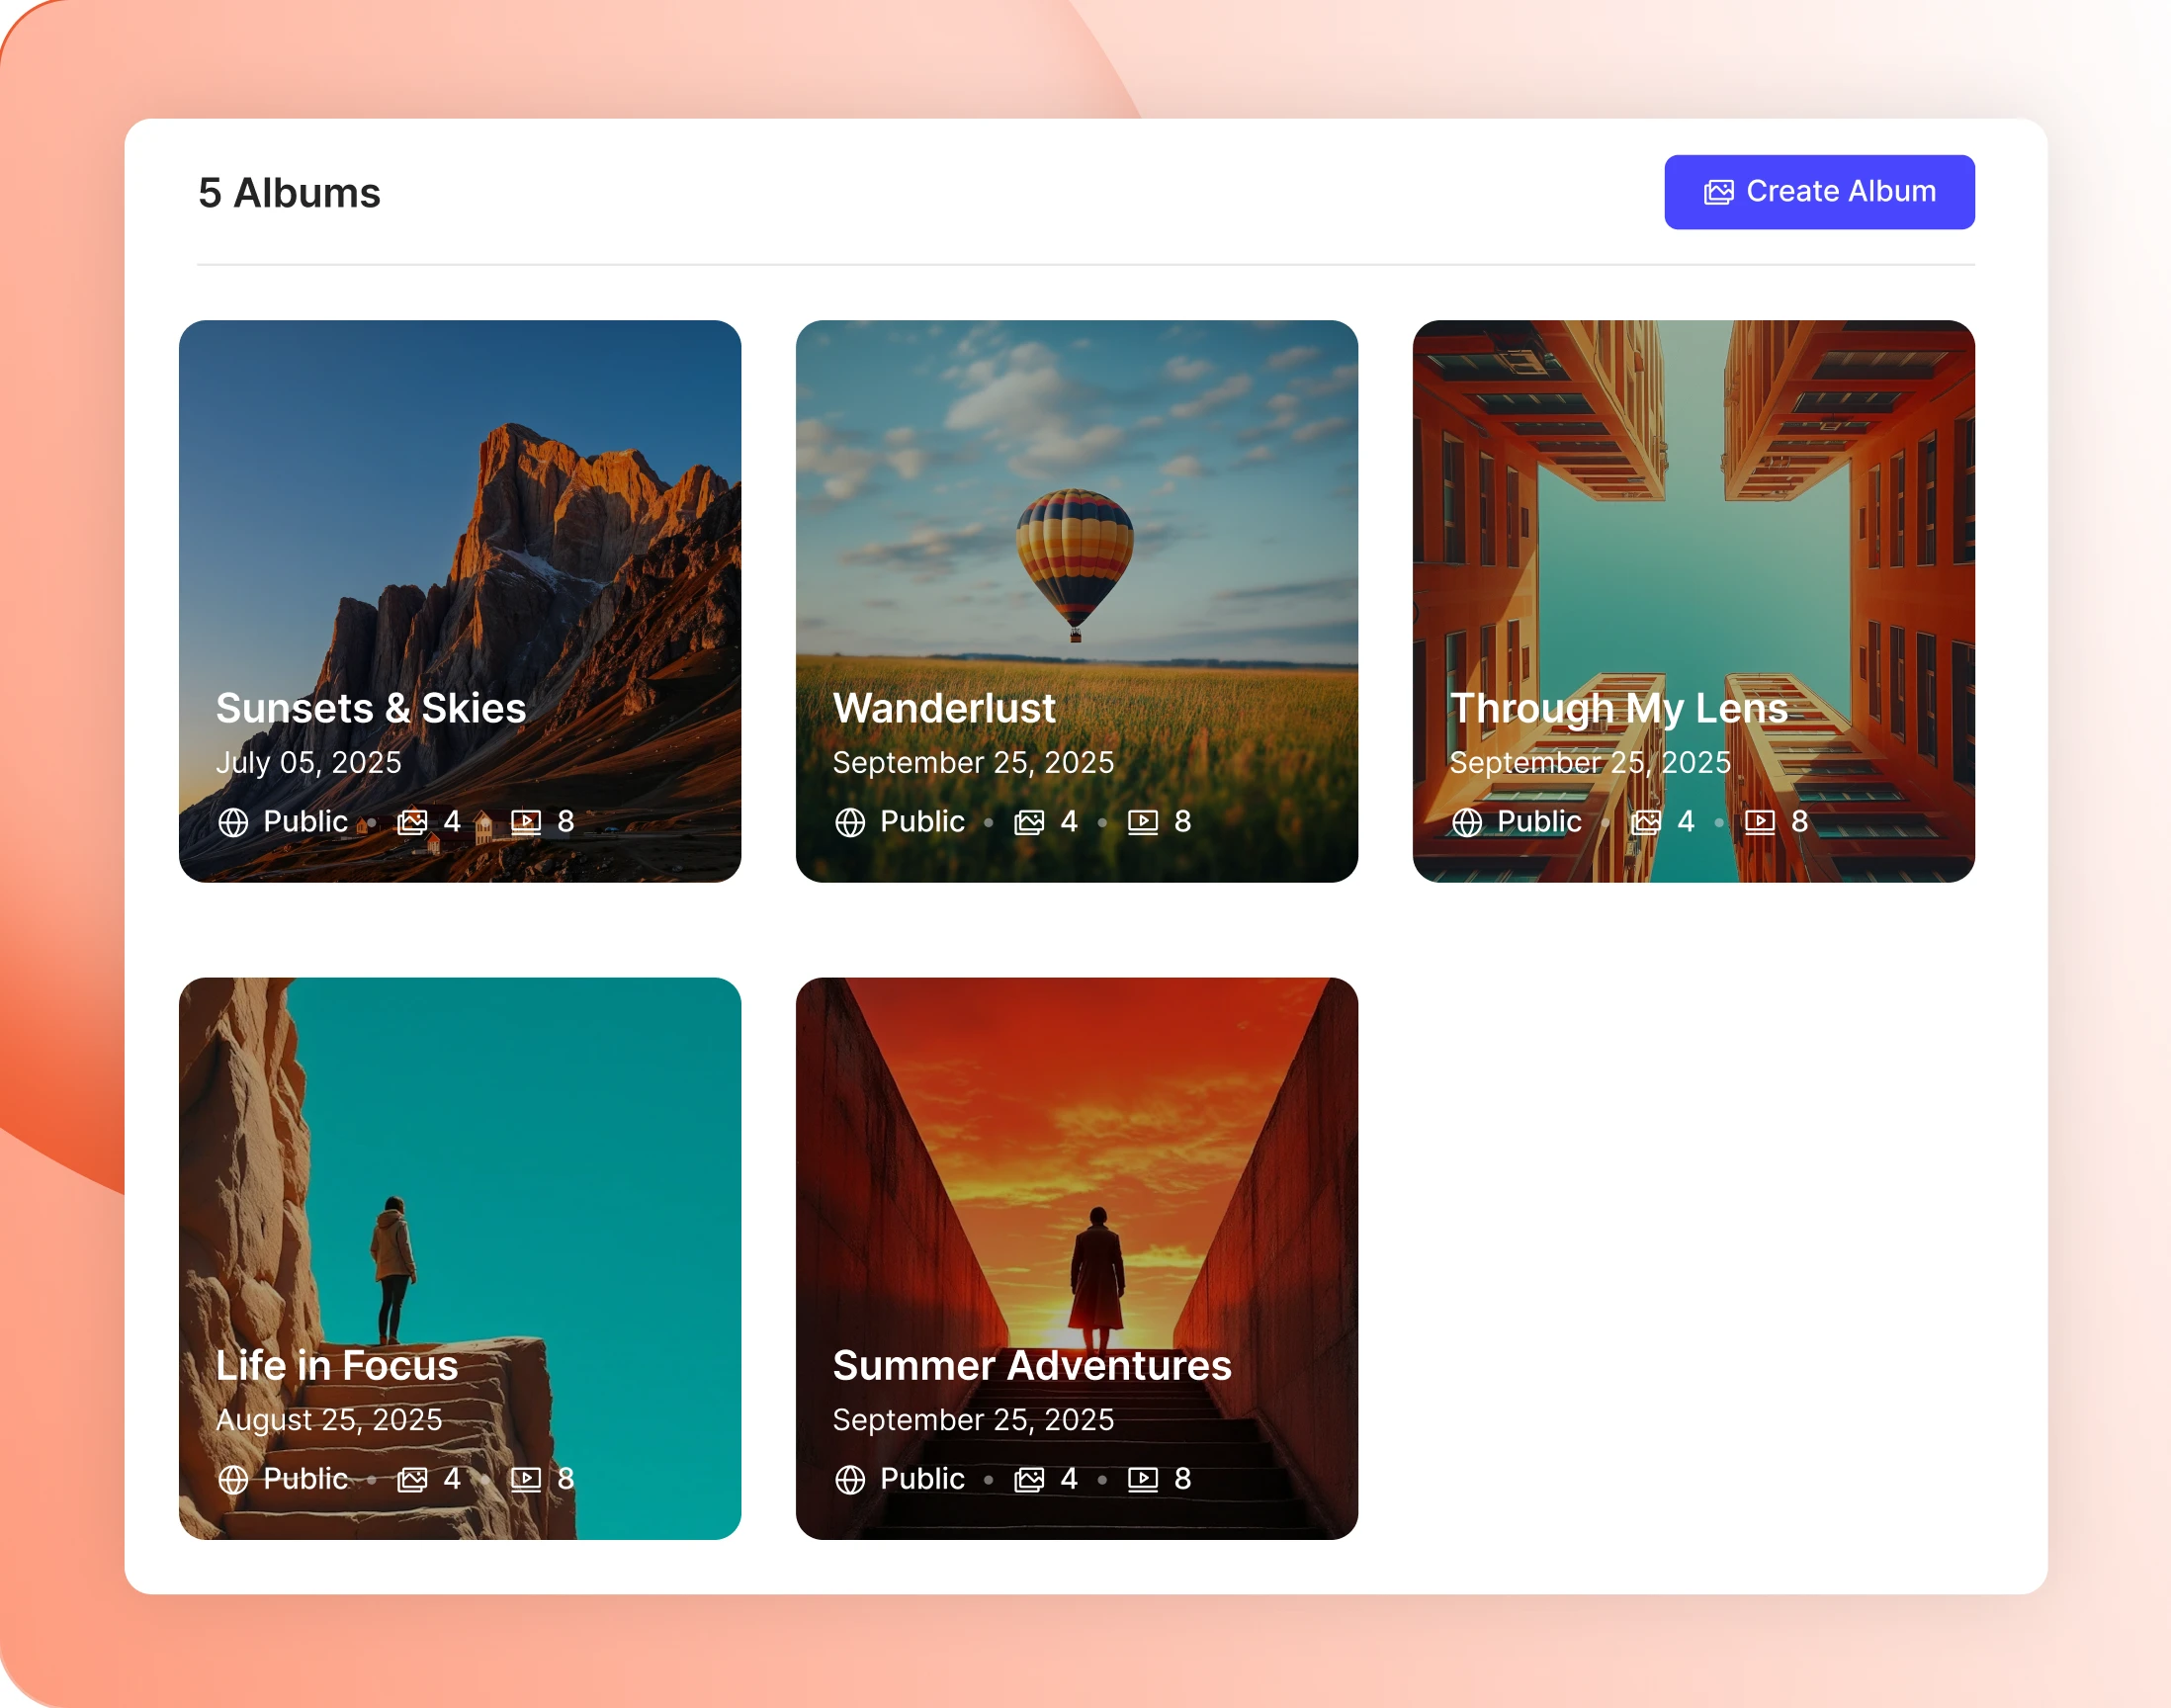Click the Through My Lens title
The height and width of the screenshot is (1708, 2171).
pos(1619,709)
